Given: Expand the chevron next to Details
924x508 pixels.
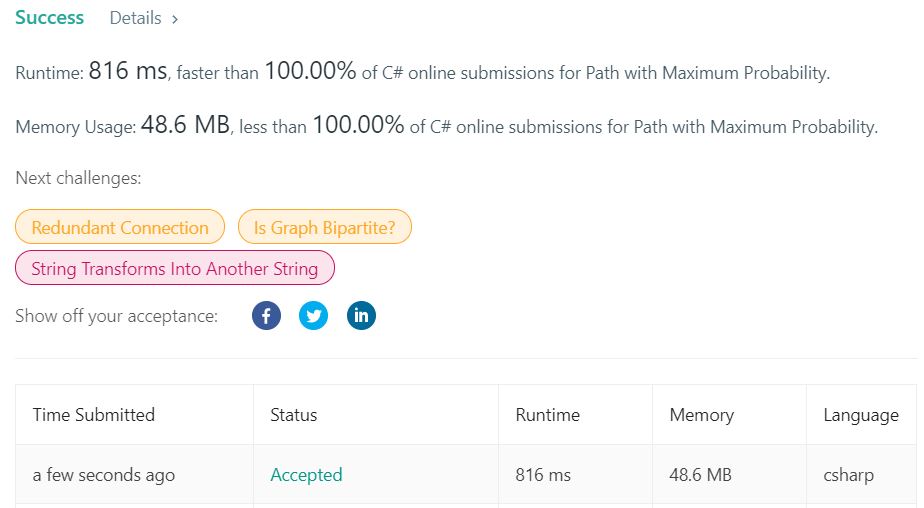Looking at the screenshot, I should pyautogui.click(x=174, y=19).
